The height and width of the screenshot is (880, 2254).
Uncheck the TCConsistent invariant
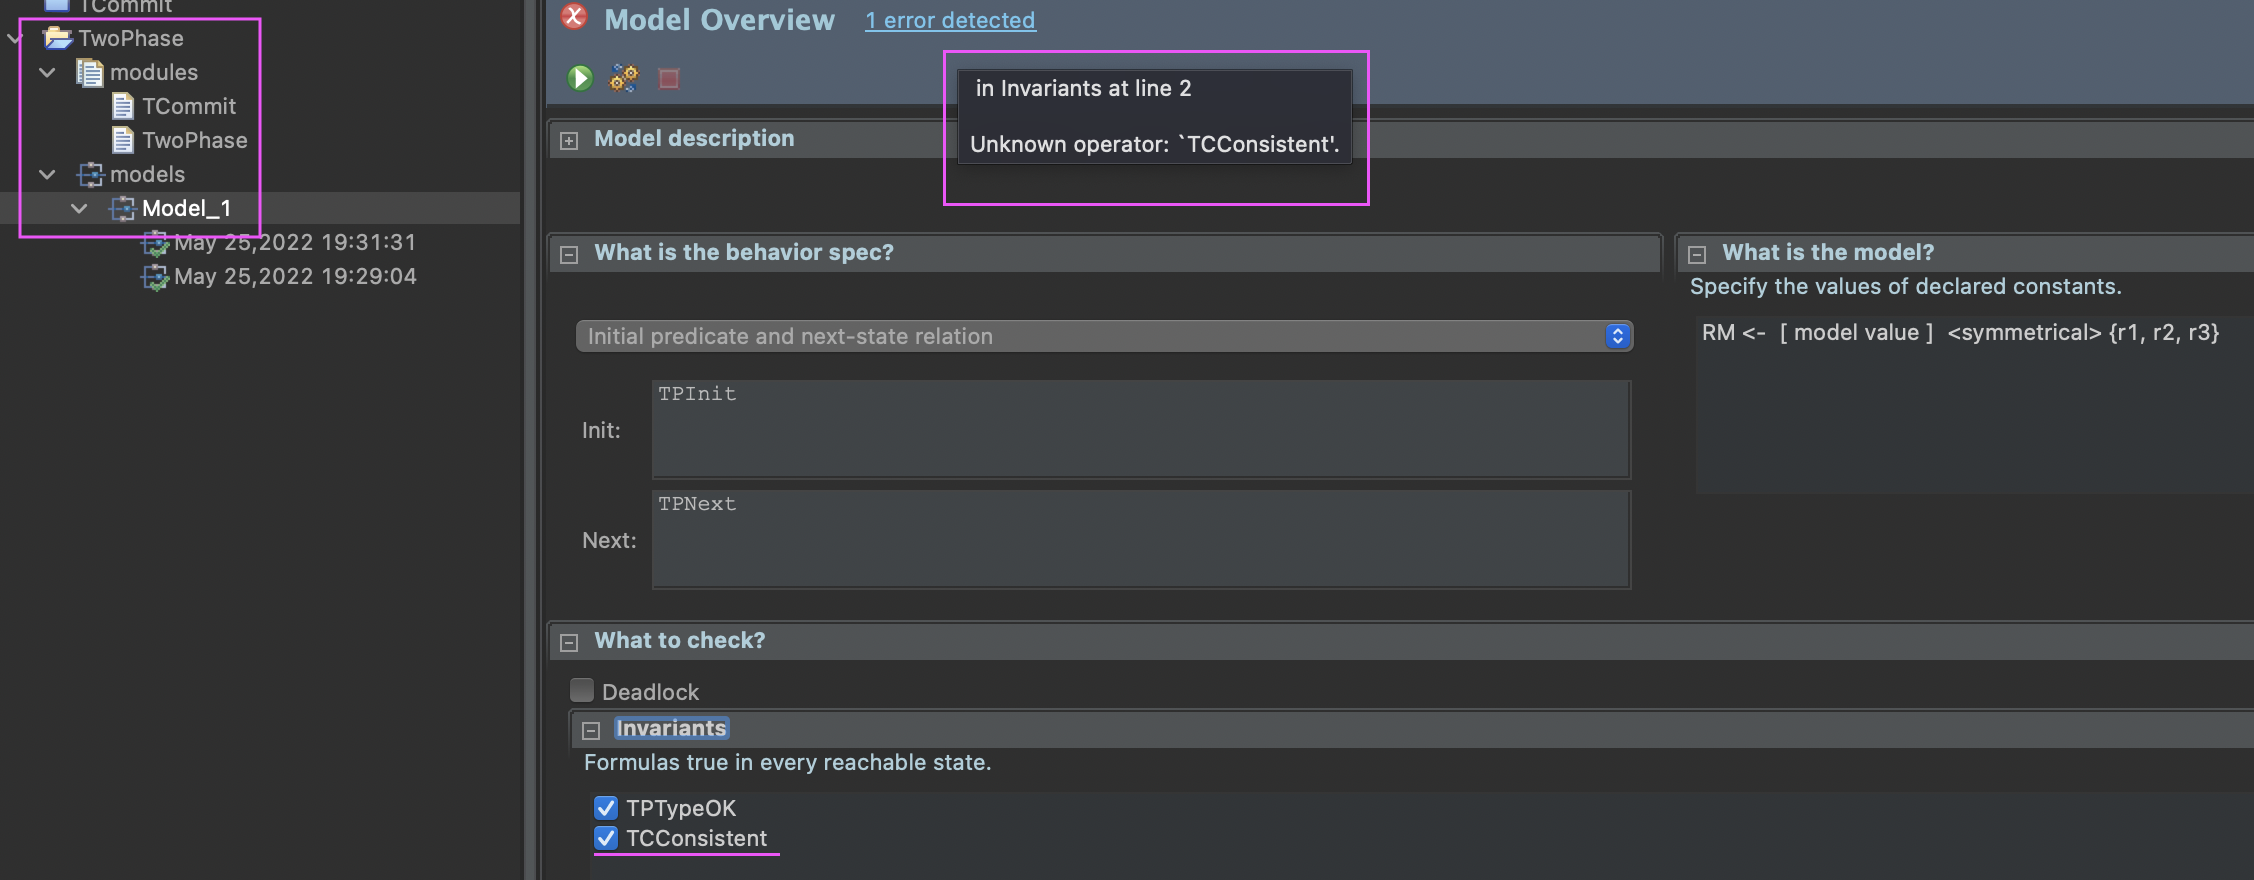(x=606, y=837)
